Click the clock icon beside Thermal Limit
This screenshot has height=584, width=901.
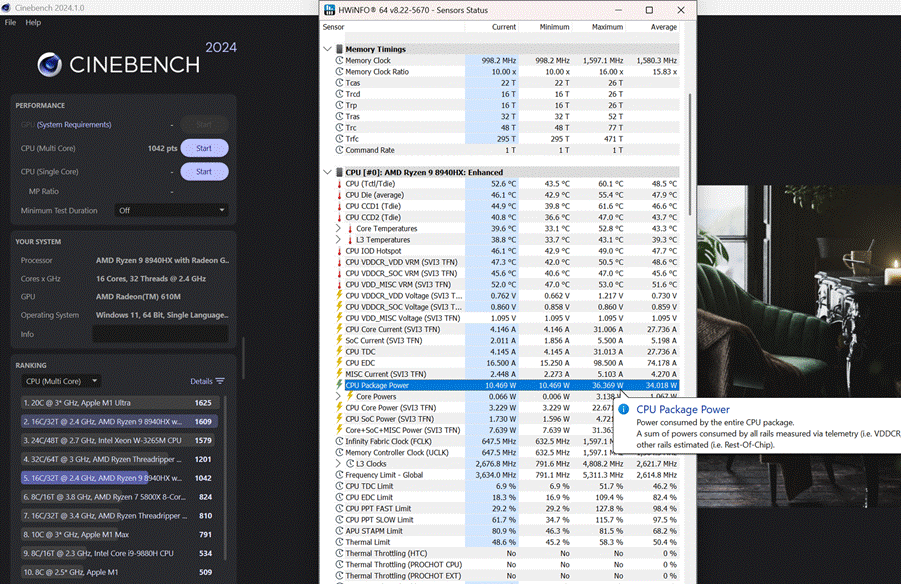(339, 542)
